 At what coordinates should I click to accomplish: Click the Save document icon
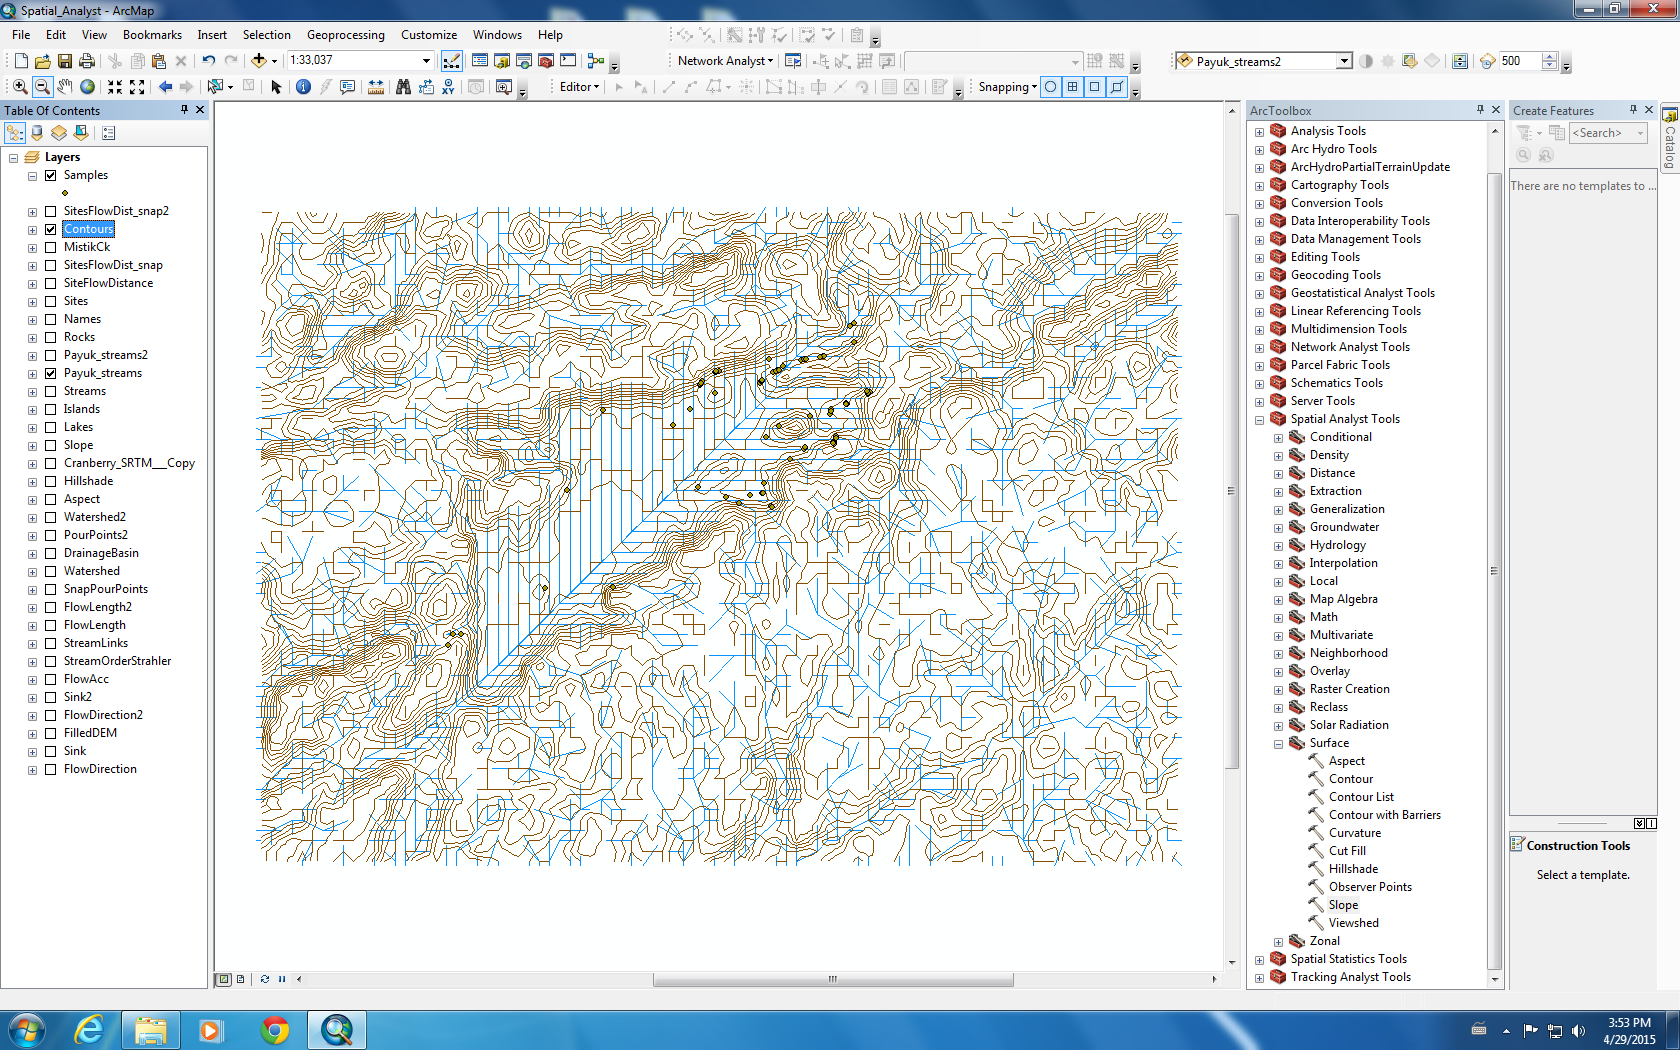tap(65, 61)
